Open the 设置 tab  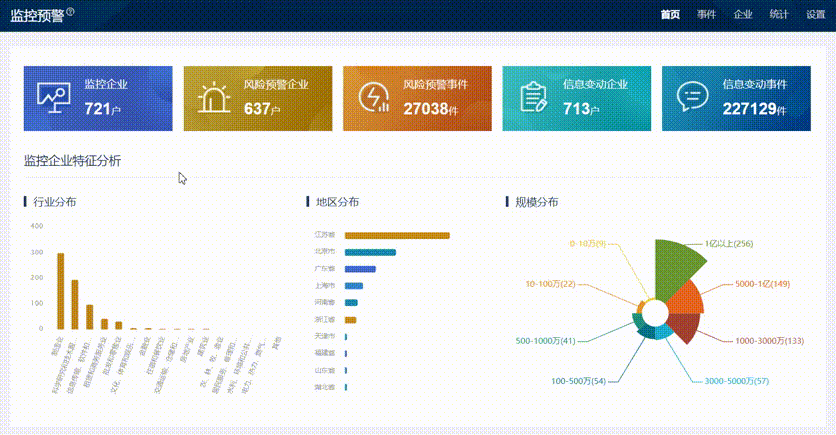(816, 15)
